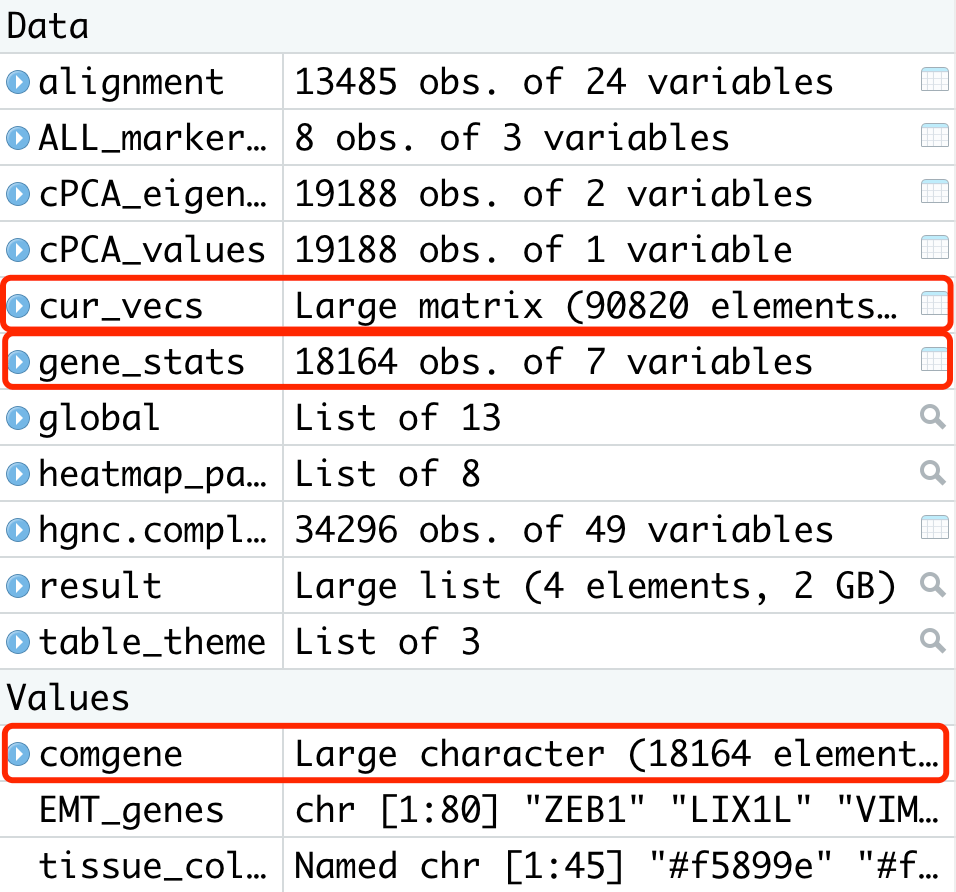Click the Values section header
Image resolution: width=956 pixels, height=892 pixels.
click(68, 697)
